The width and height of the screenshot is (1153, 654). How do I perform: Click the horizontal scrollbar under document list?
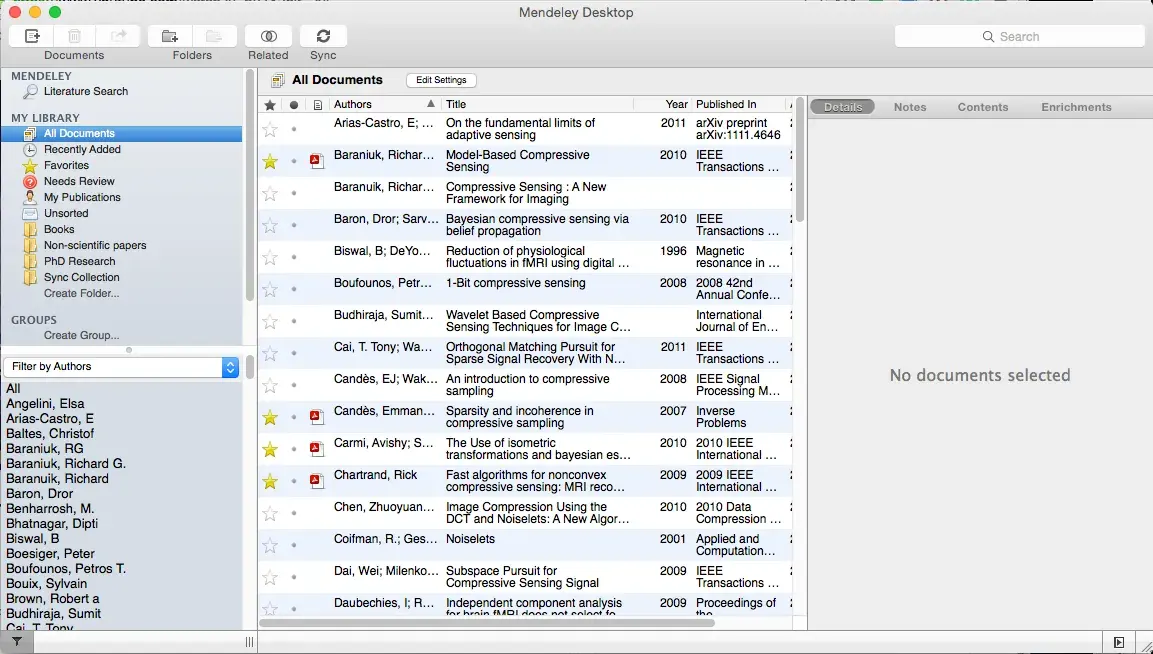point(488,622)
